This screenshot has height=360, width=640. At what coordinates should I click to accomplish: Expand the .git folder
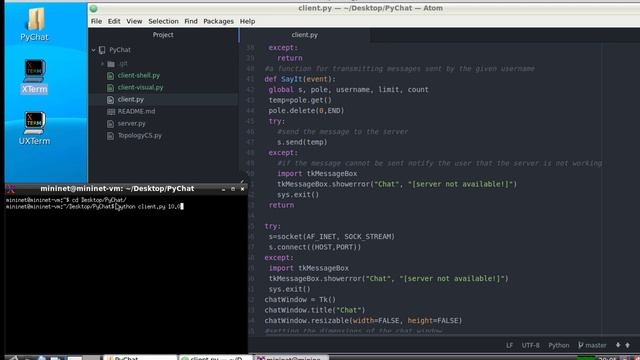(102, 64)
